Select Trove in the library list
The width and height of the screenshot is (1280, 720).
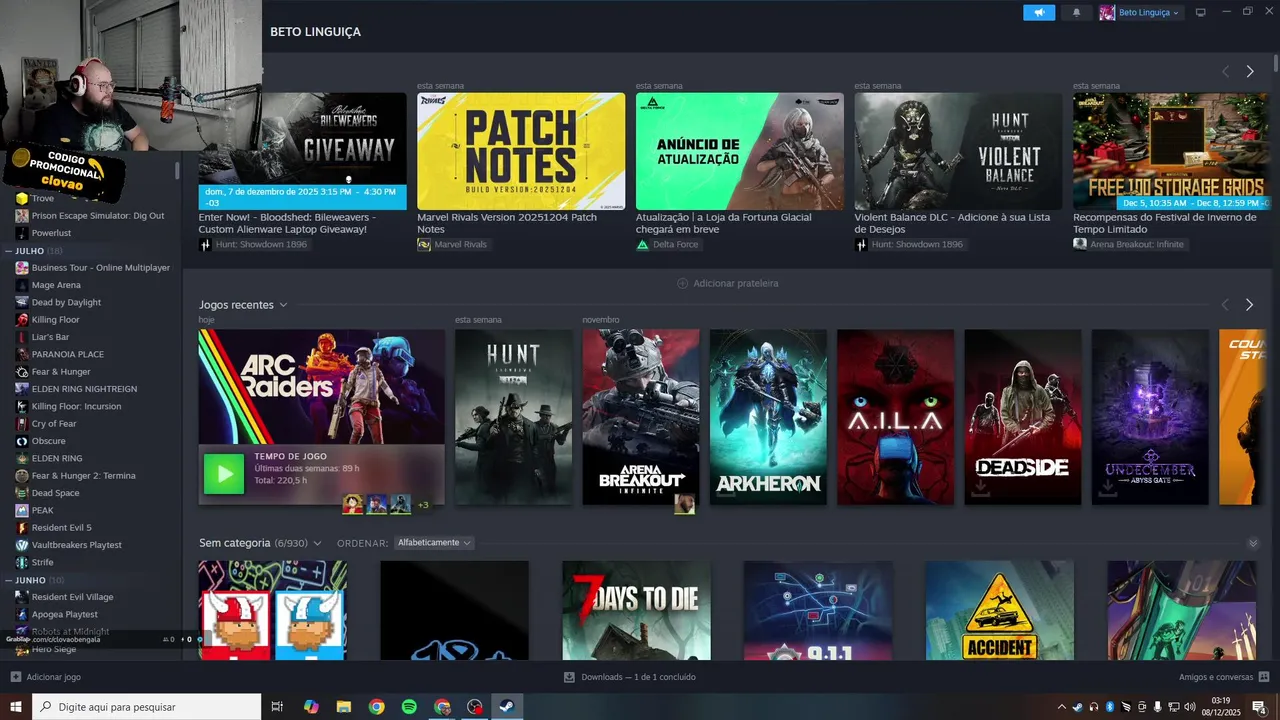43,199
